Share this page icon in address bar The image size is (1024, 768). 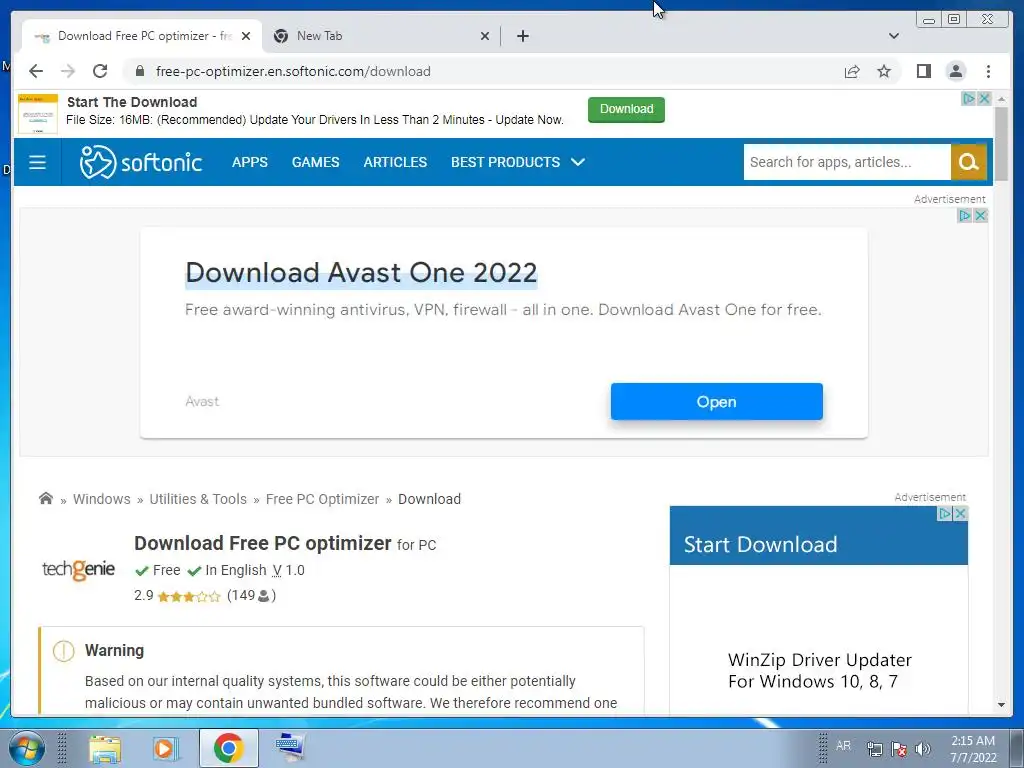(x=852, y=71)
